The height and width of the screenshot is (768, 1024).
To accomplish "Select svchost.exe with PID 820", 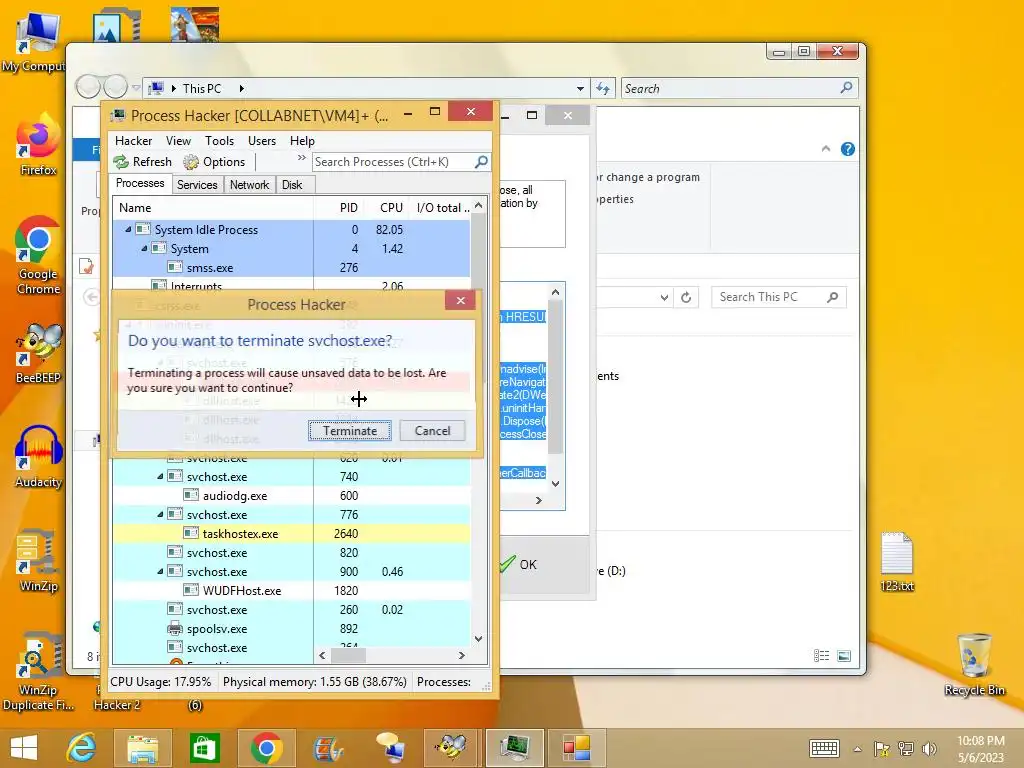I will pos(291,552).
